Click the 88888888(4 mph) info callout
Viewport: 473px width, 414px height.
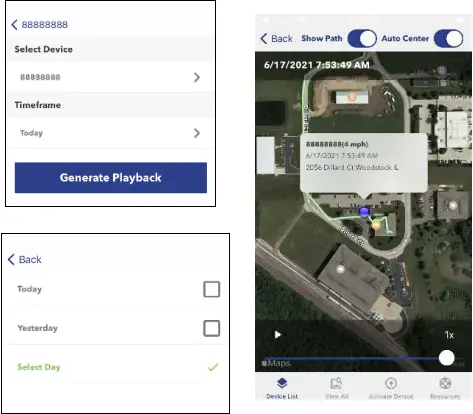point(364,163)
